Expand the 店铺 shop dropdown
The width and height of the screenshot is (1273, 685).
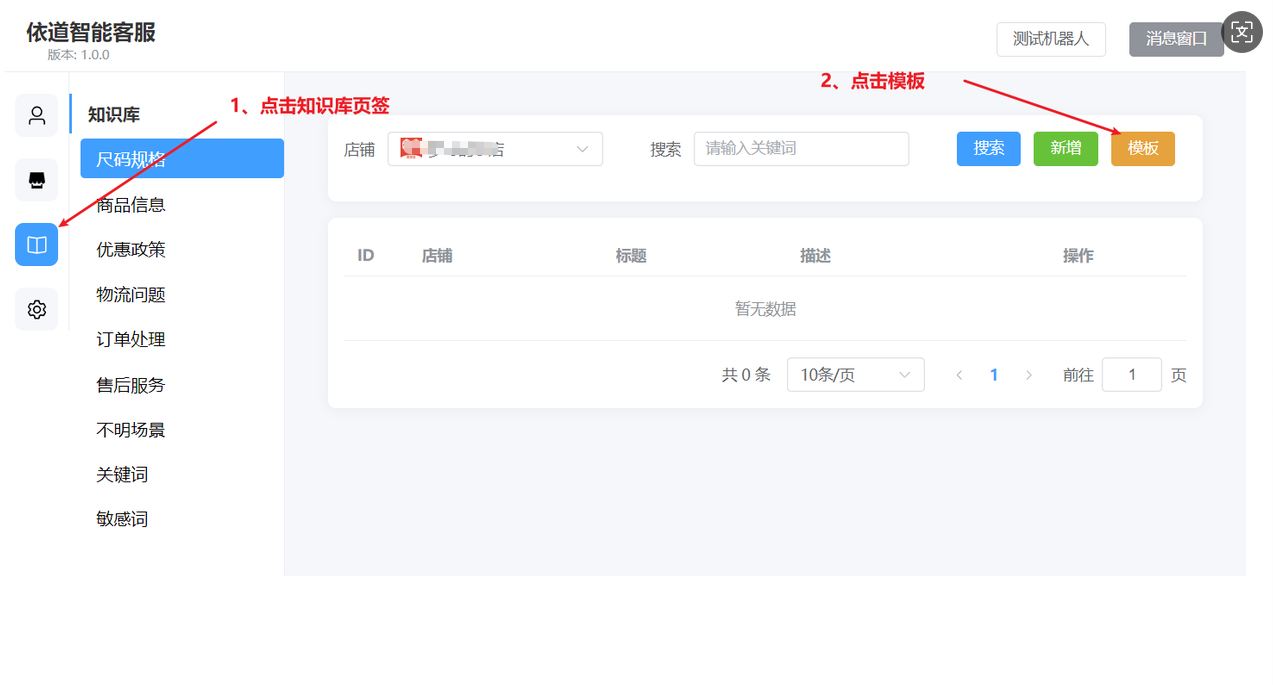point(495,149)
